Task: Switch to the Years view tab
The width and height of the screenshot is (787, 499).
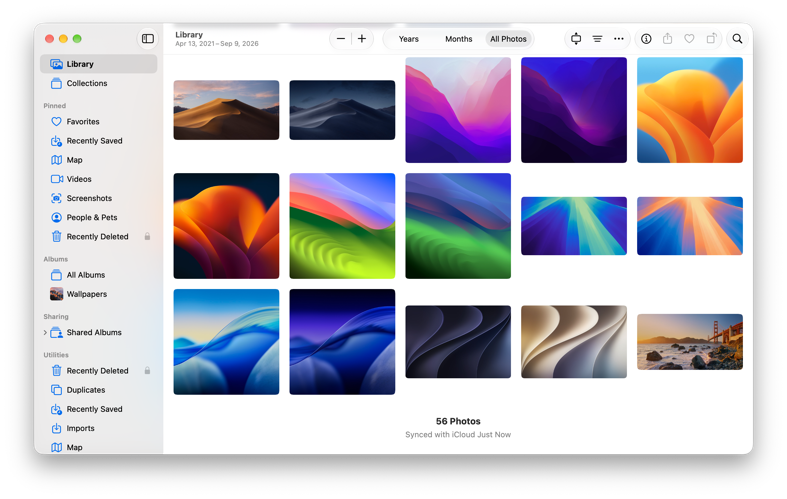Action: [x=409, y=39]
